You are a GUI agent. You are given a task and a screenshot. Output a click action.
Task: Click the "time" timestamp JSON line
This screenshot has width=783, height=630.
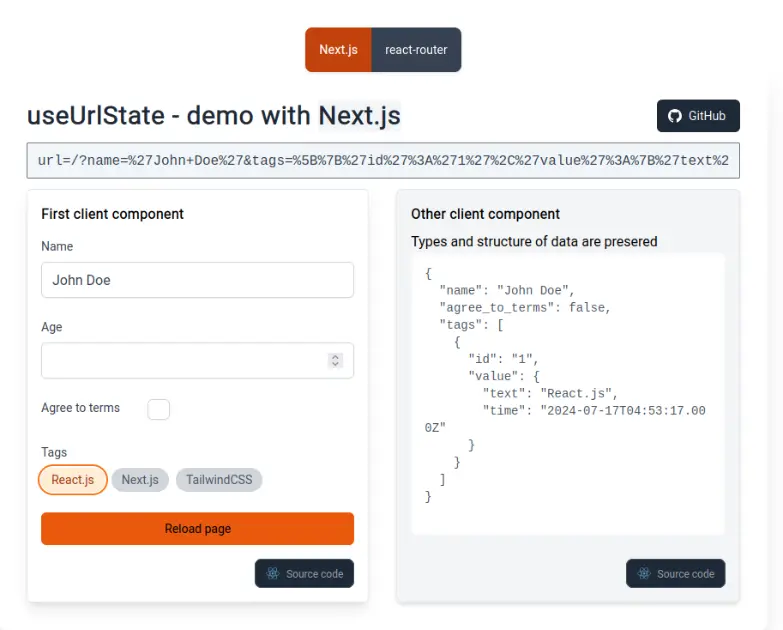pyautogui.click(x=565, y=419)
